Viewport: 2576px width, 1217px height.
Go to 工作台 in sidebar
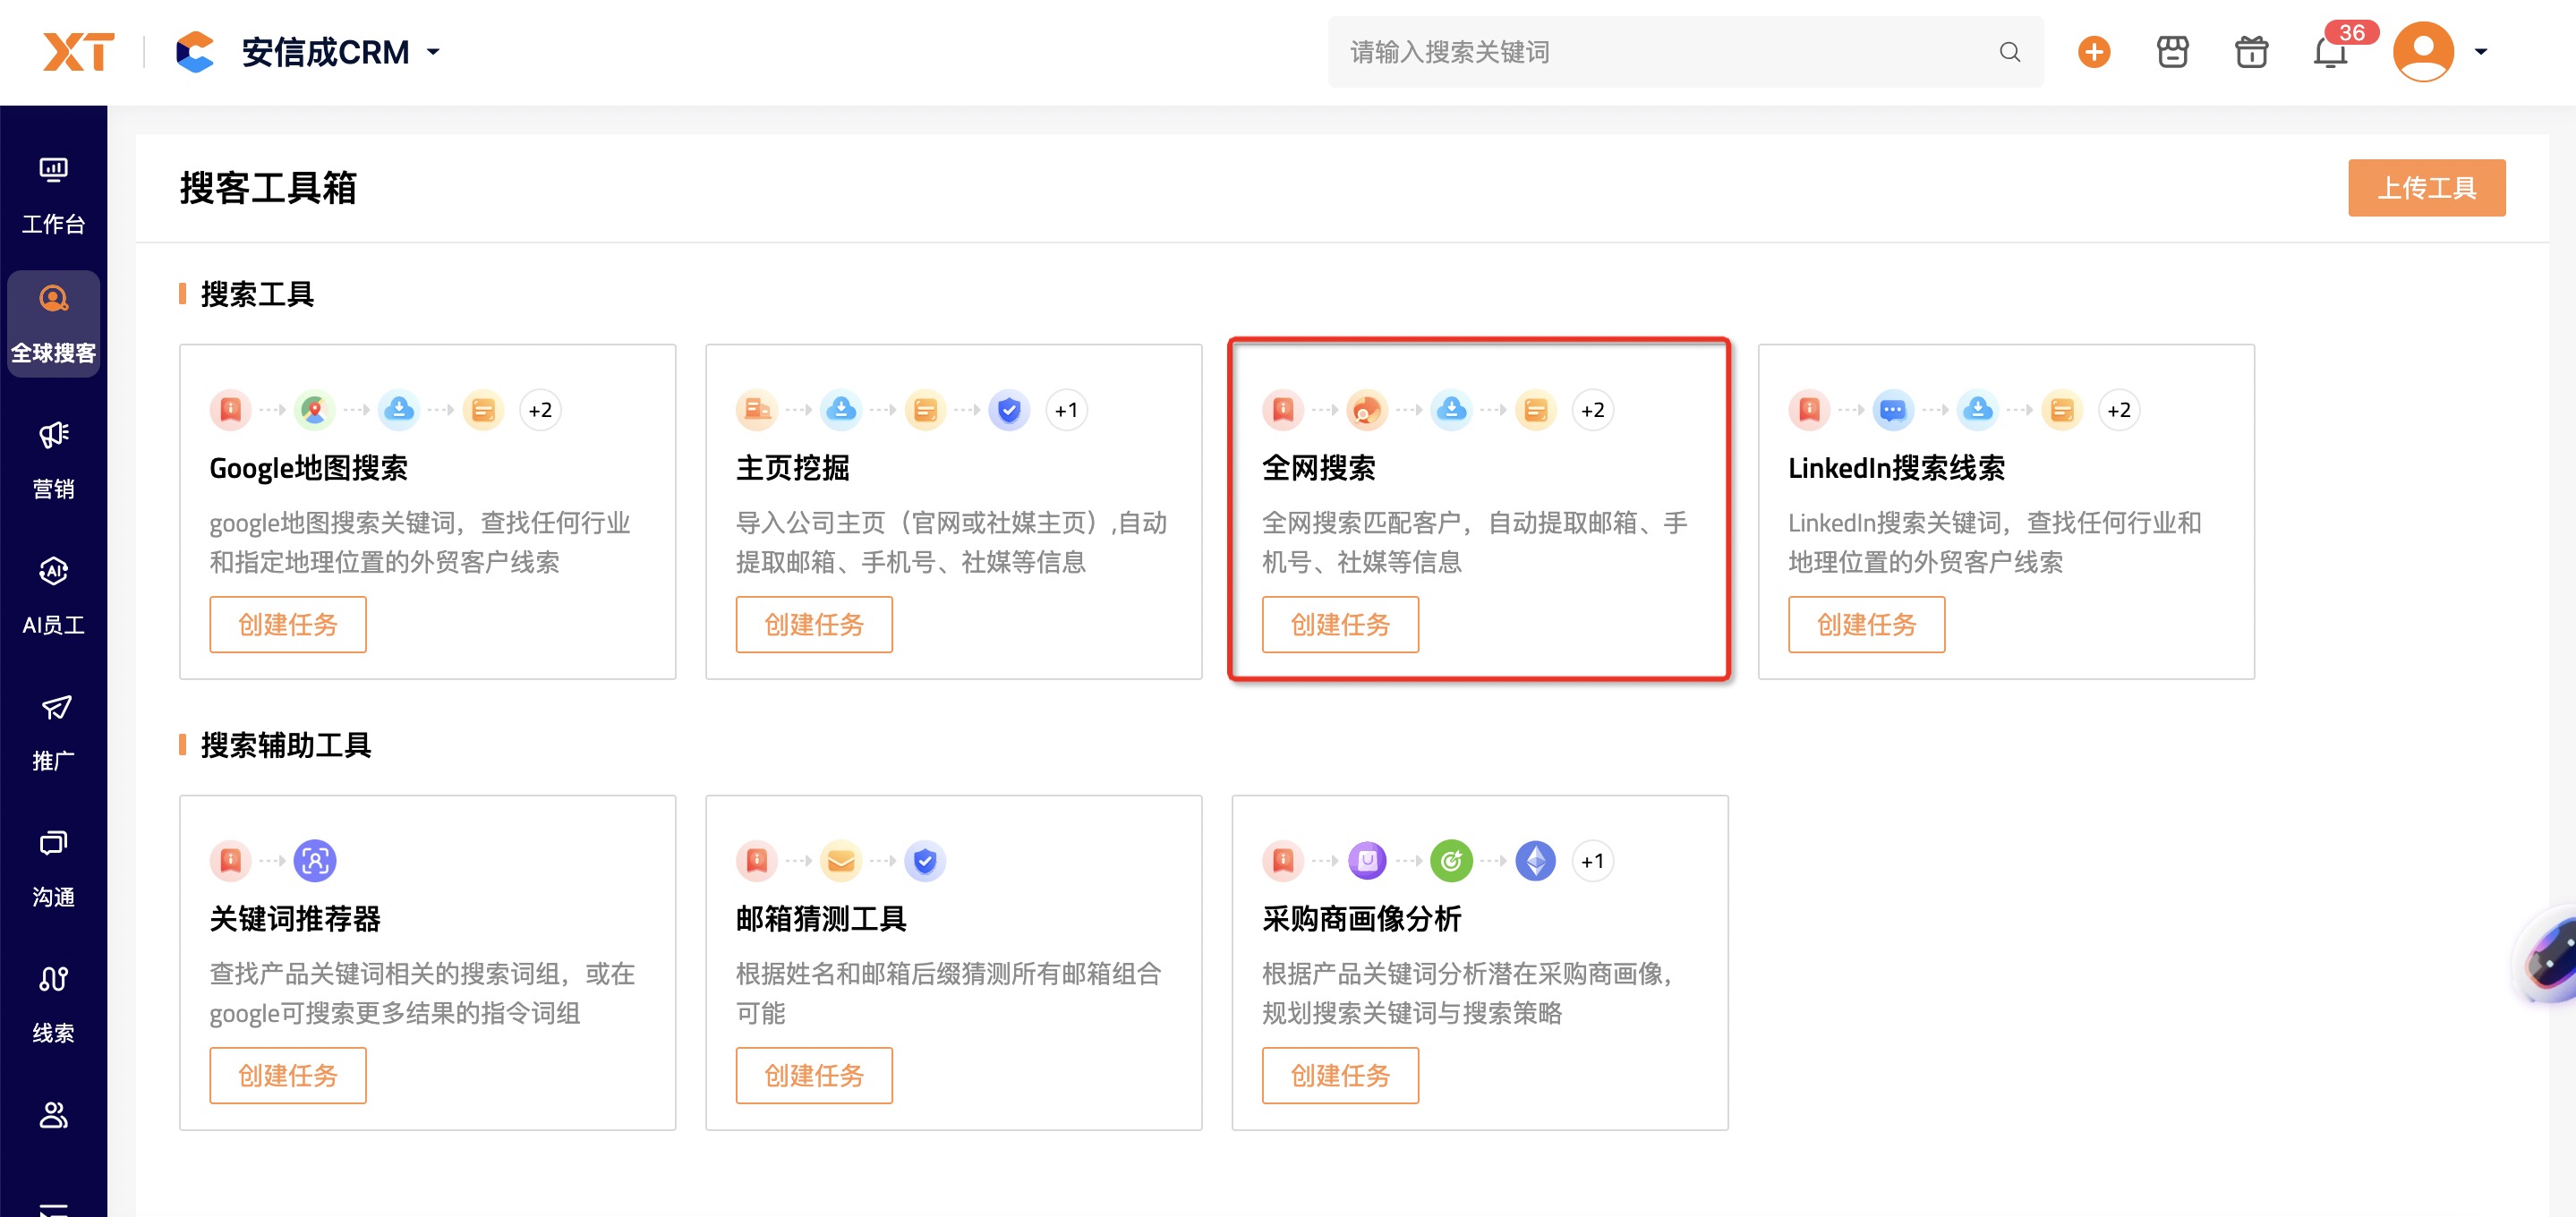[53, 194]
